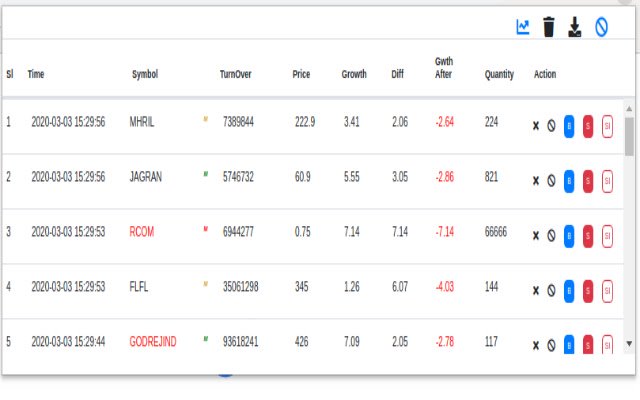The height and width of the screenshot is (400, 640).
Task: Click the Action column header
Action: click(x=545, y=74)
